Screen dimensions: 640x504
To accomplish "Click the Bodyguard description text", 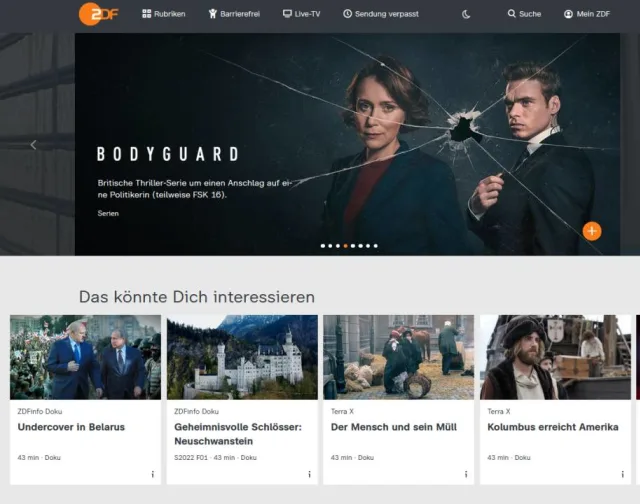I will point(195,189).
